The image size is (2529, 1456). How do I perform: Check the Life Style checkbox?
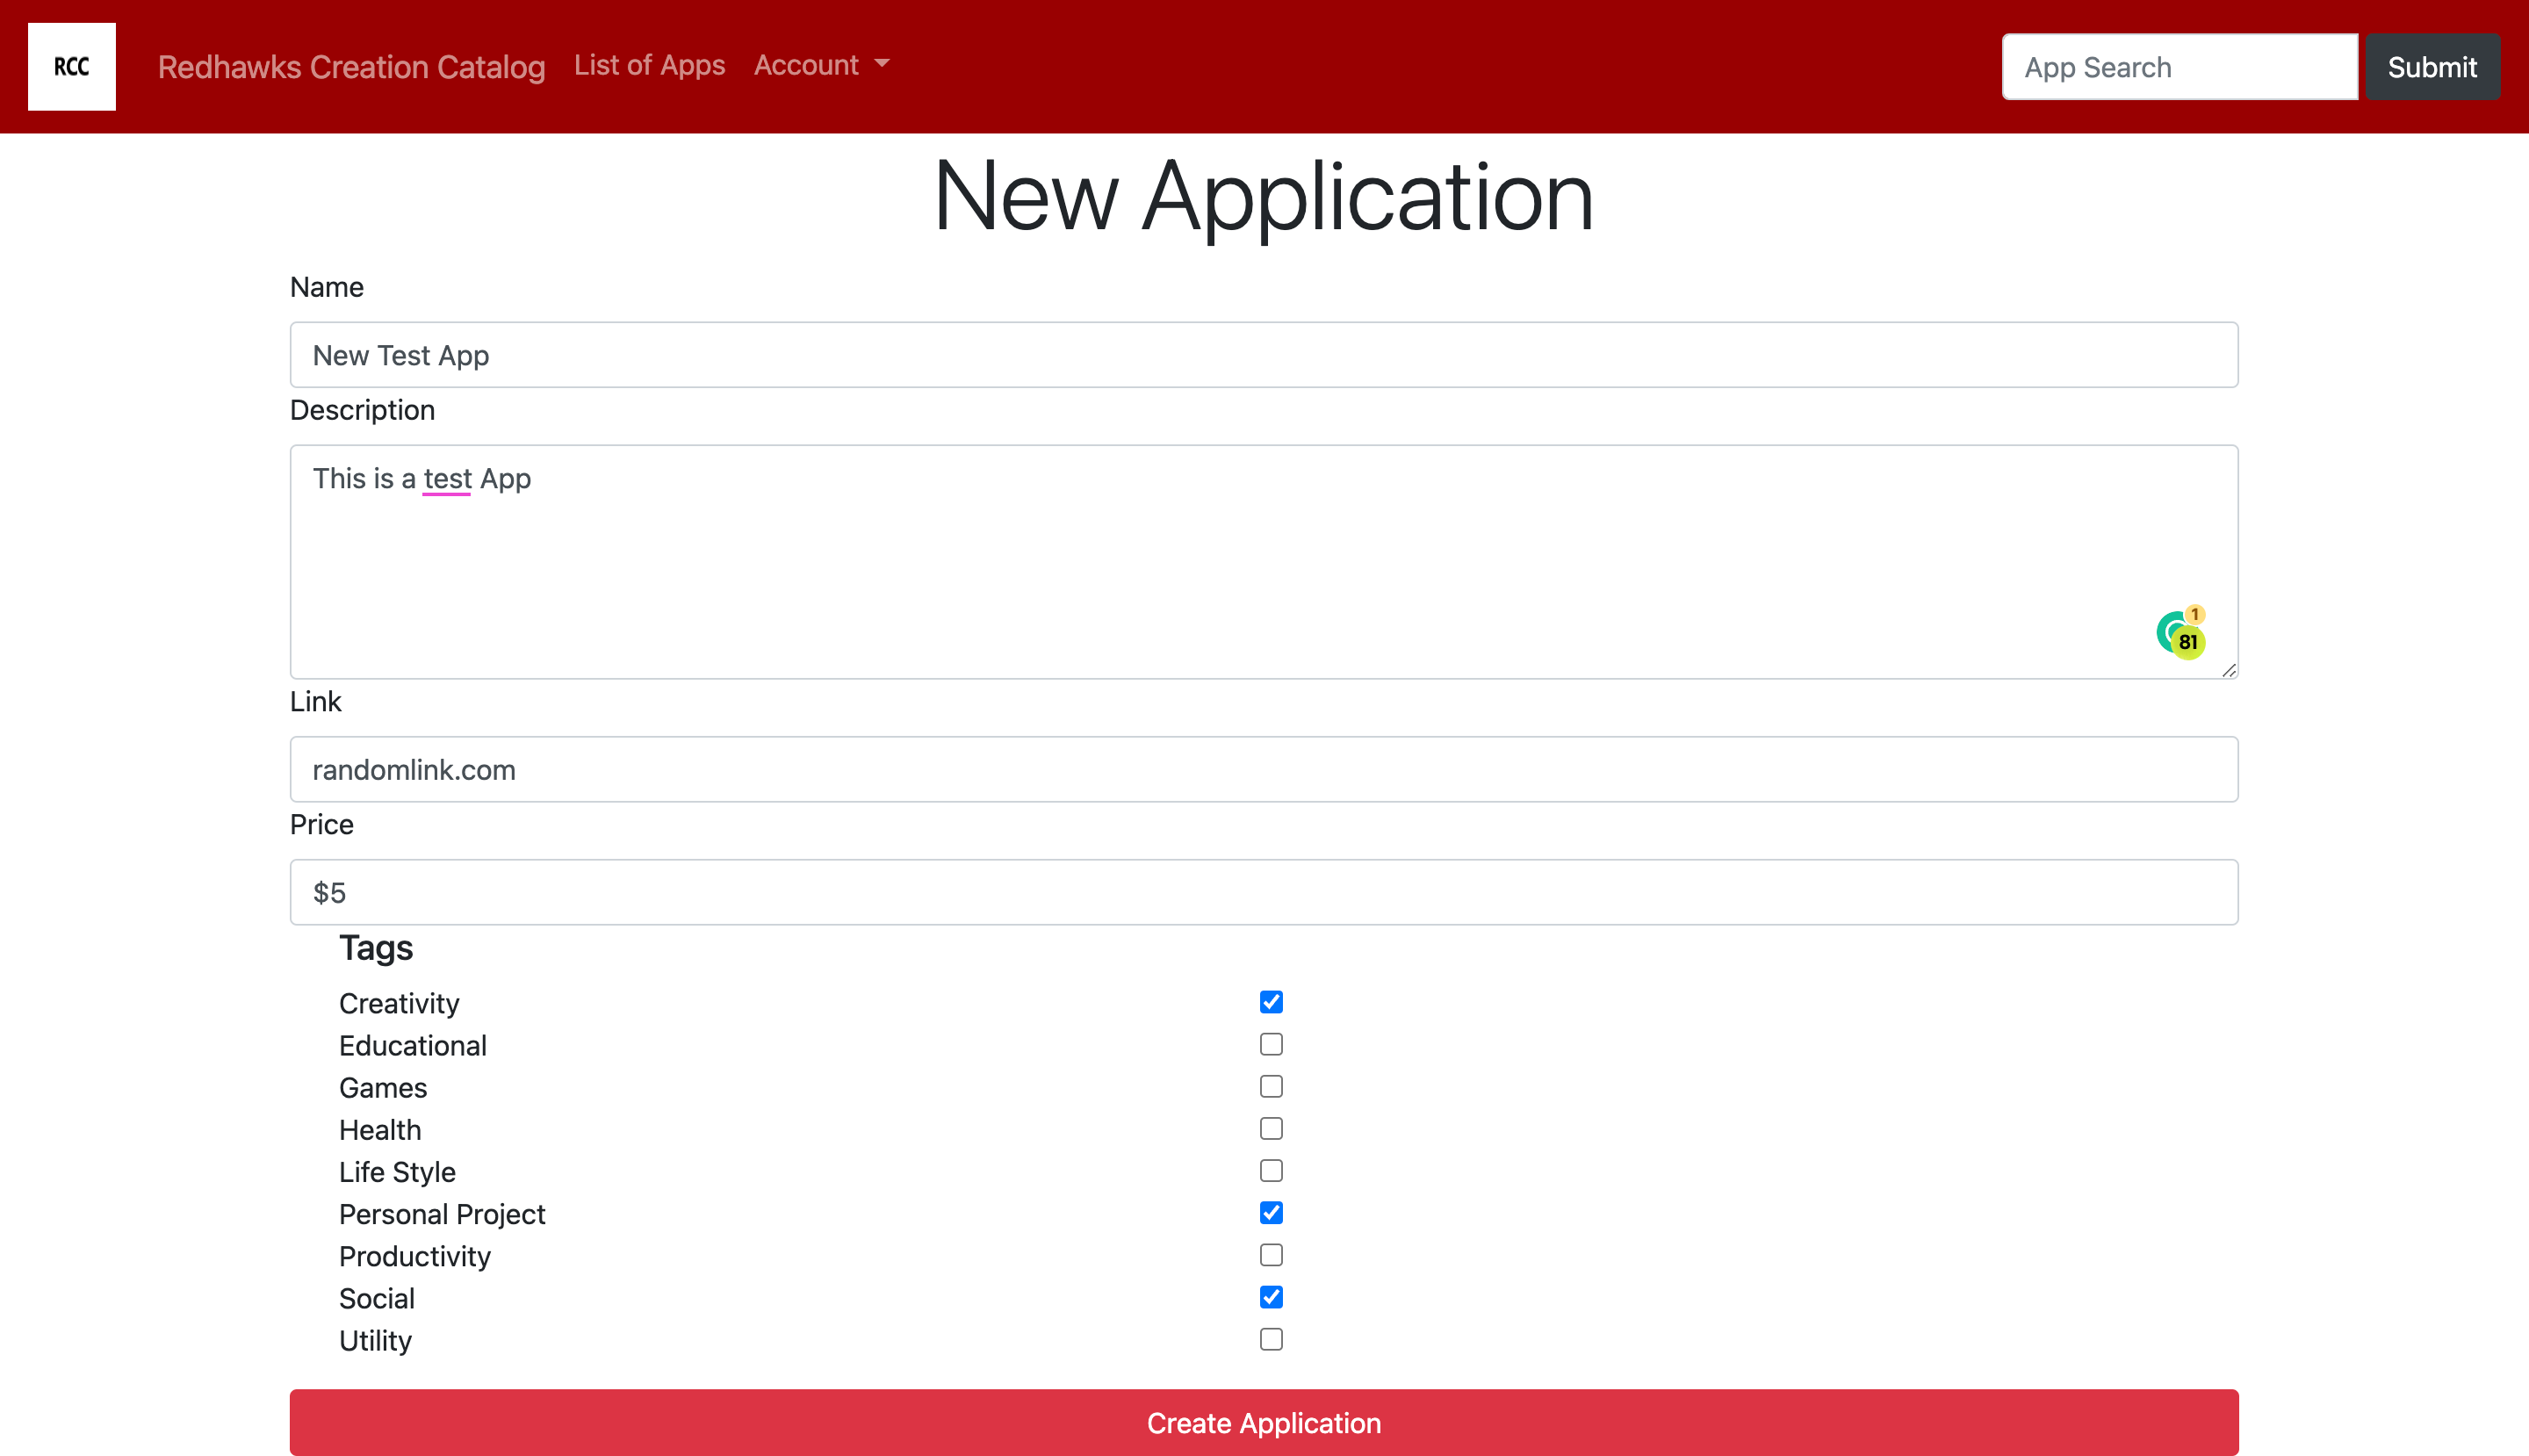tap(1271, 1170)
